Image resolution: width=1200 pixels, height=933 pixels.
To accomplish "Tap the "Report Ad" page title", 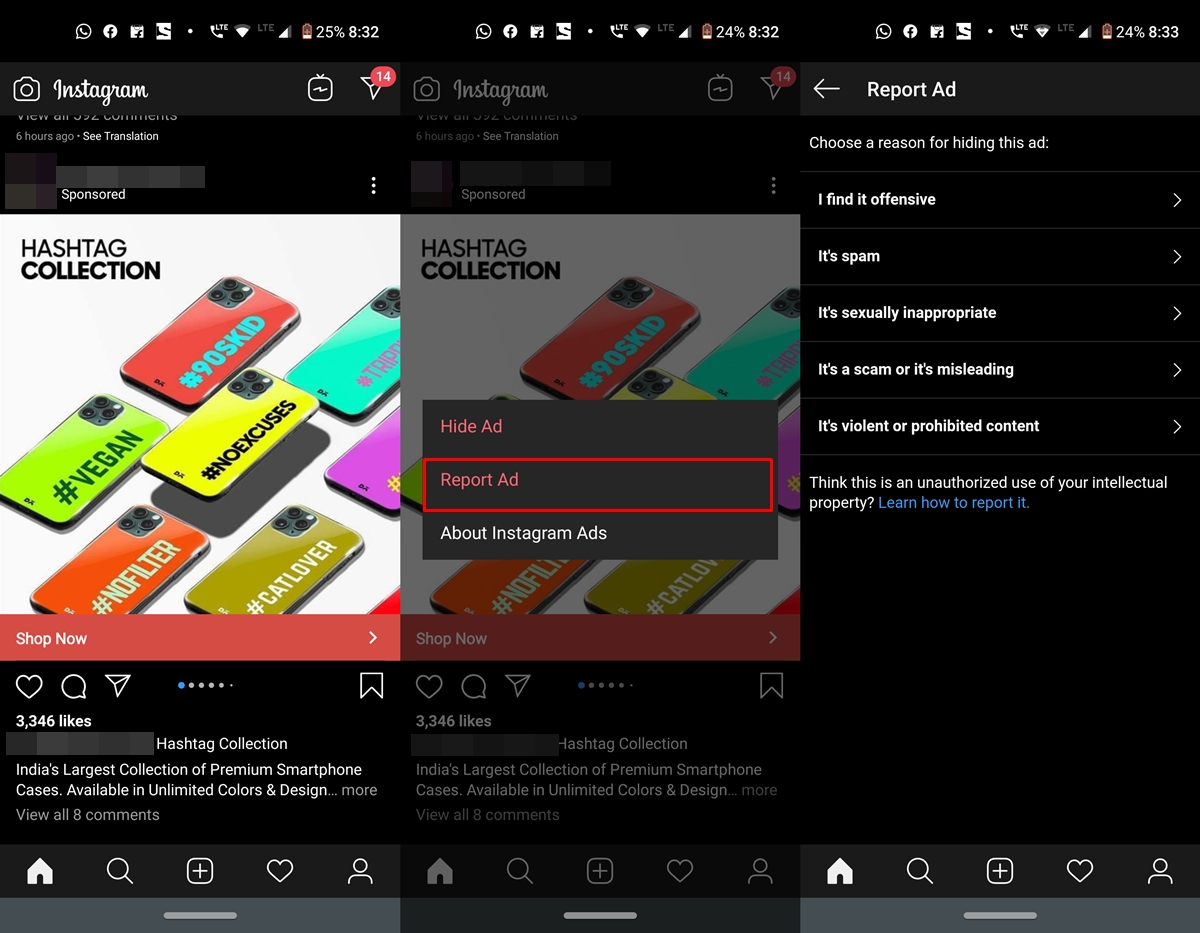I will click(911, 90).
